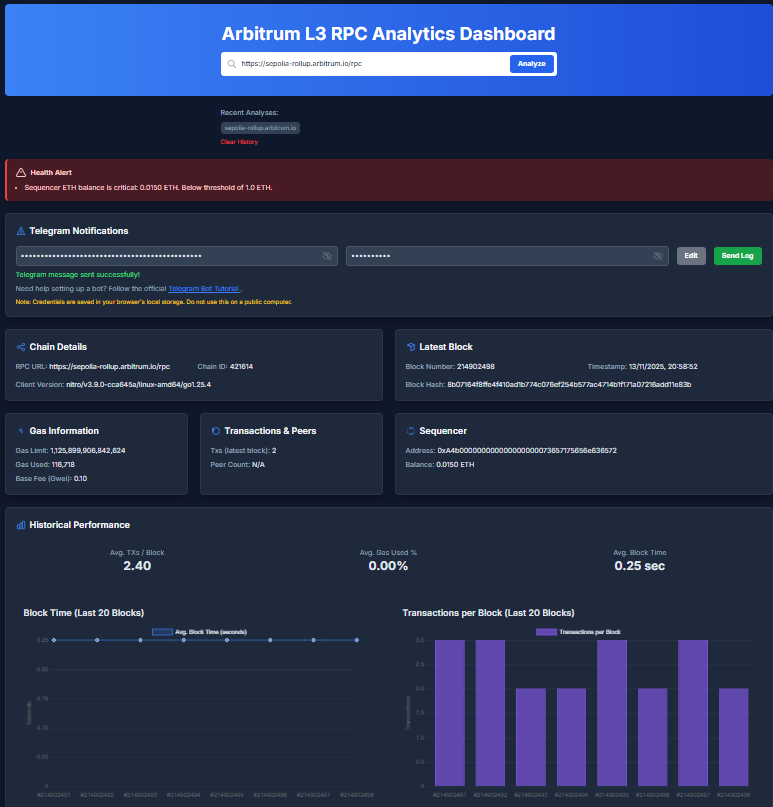Clear the recent analyses history

coord(239,142)
